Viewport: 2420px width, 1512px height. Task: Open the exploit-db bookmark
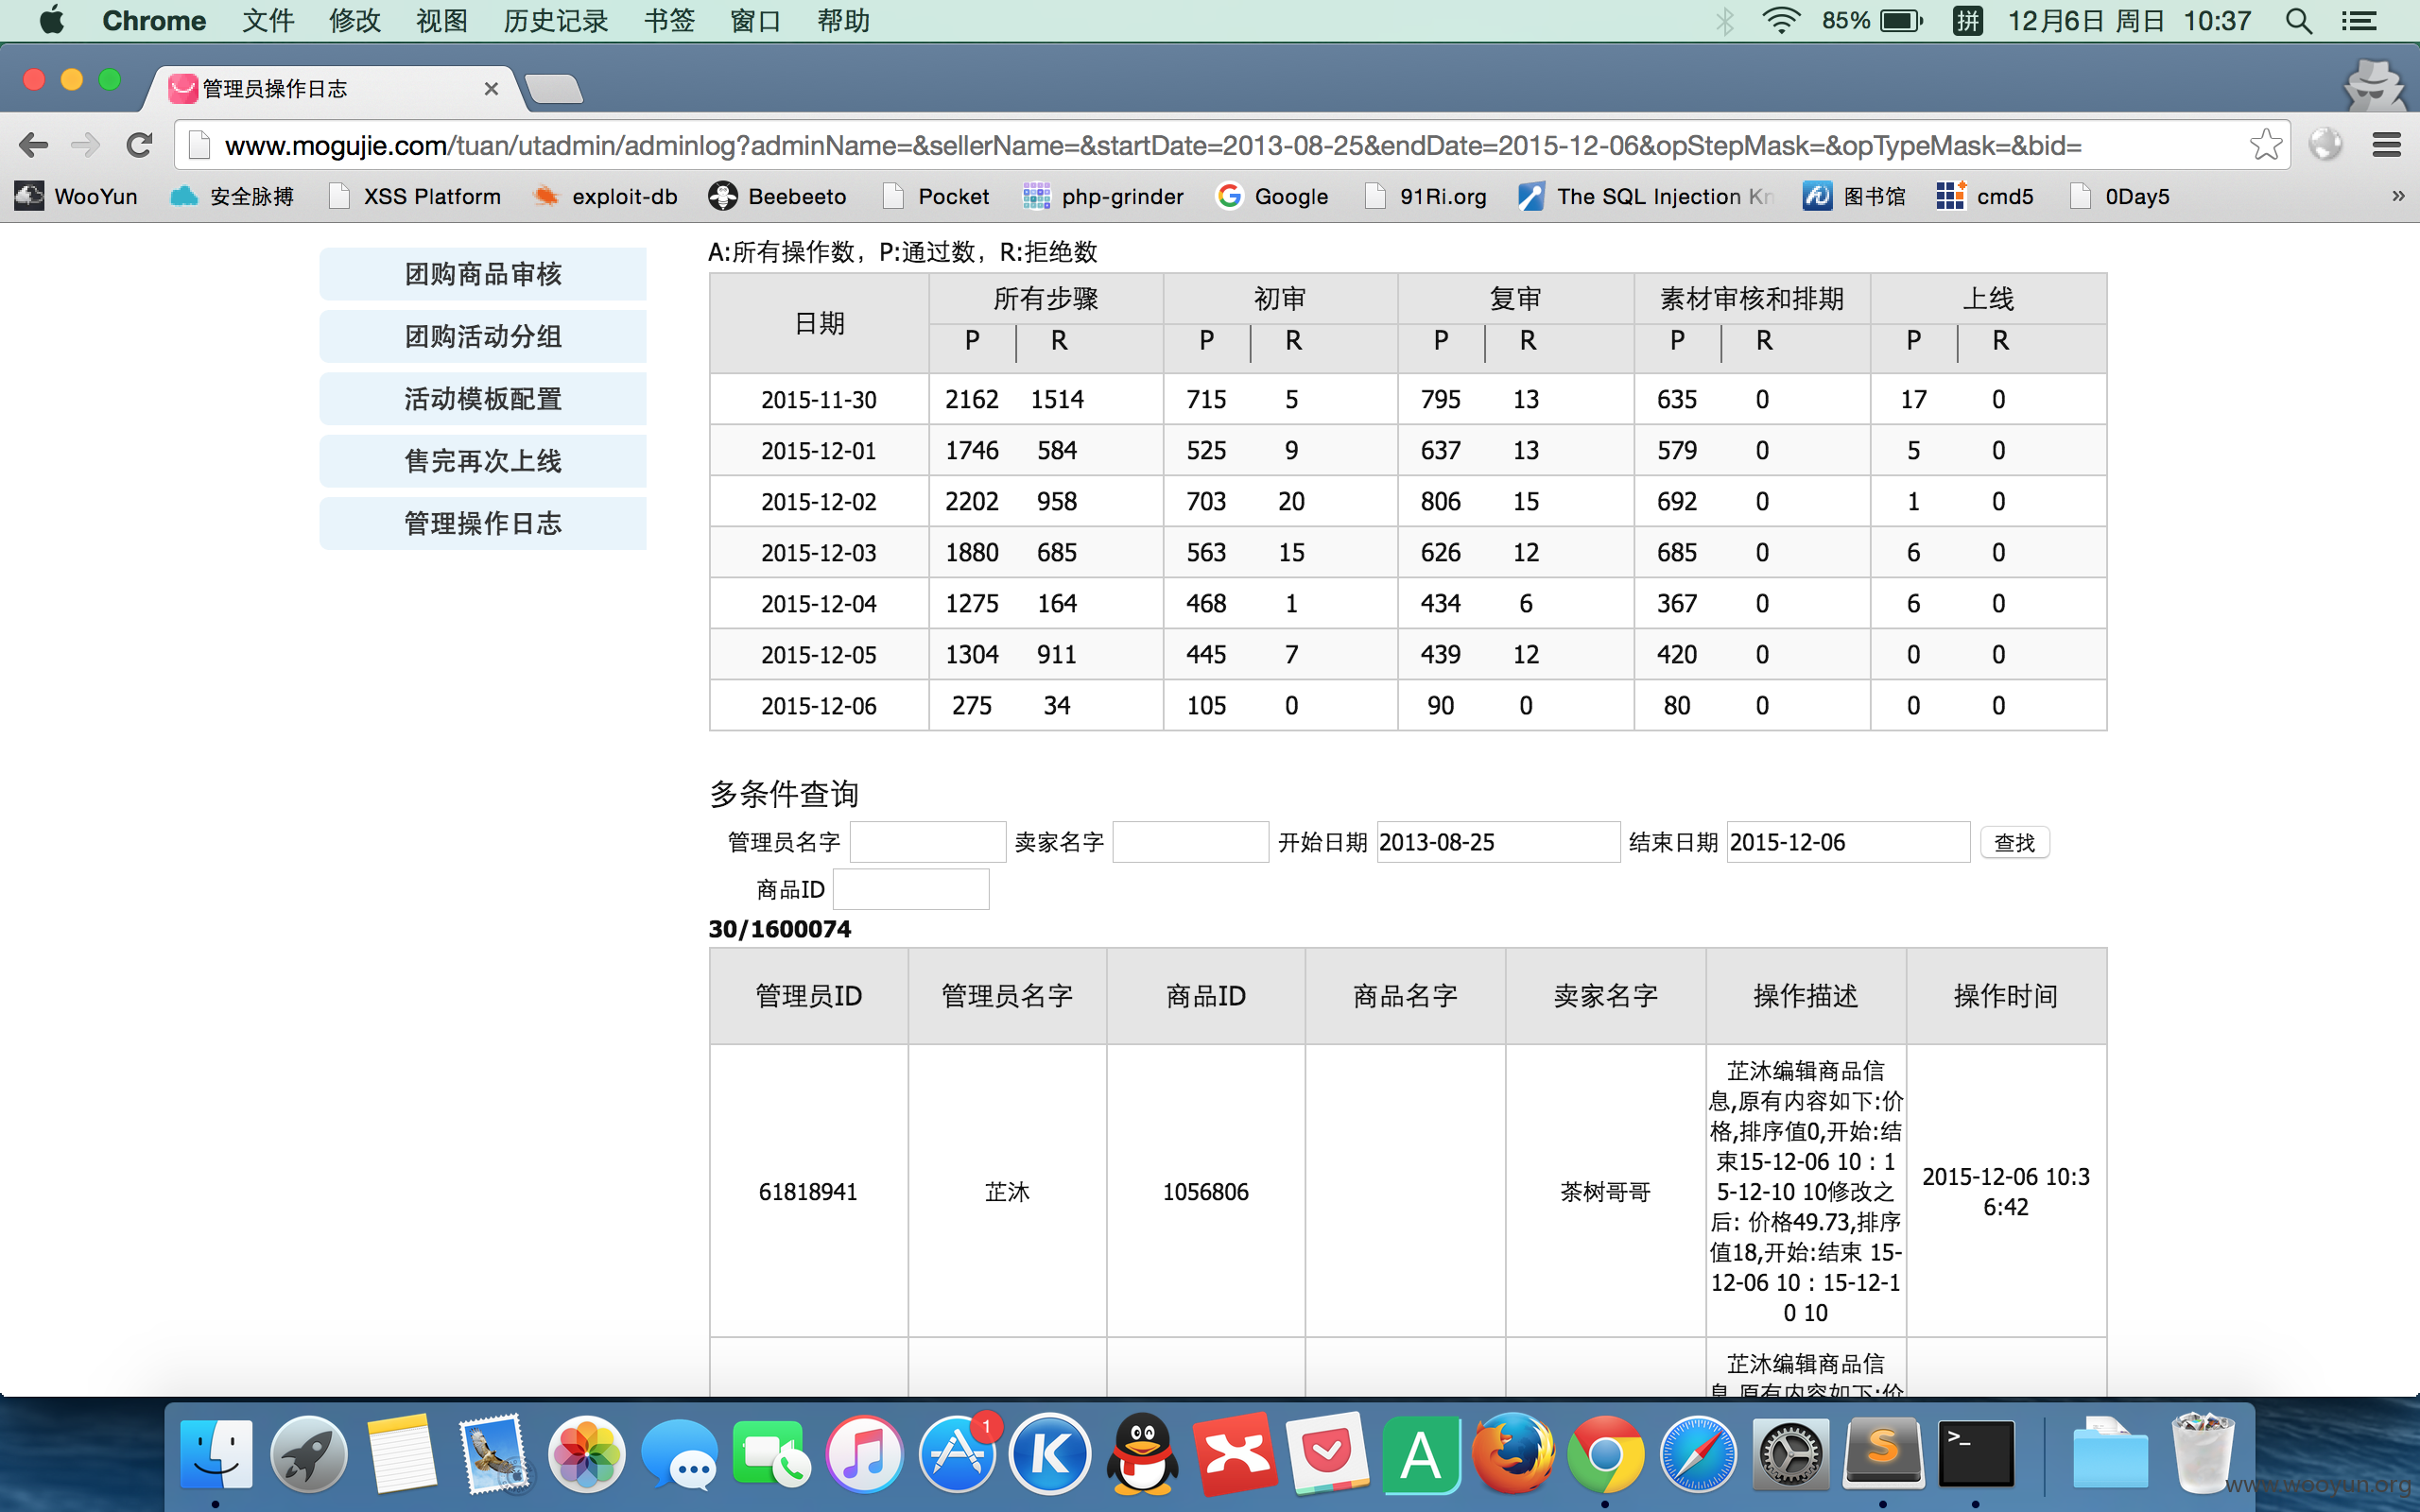point(605,197)
